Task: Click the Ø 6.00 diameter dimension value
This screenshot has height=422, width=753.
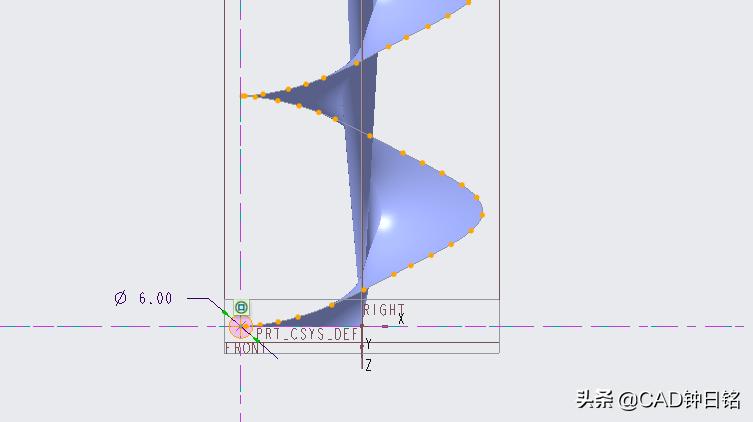Action: (x=144, y=298)
